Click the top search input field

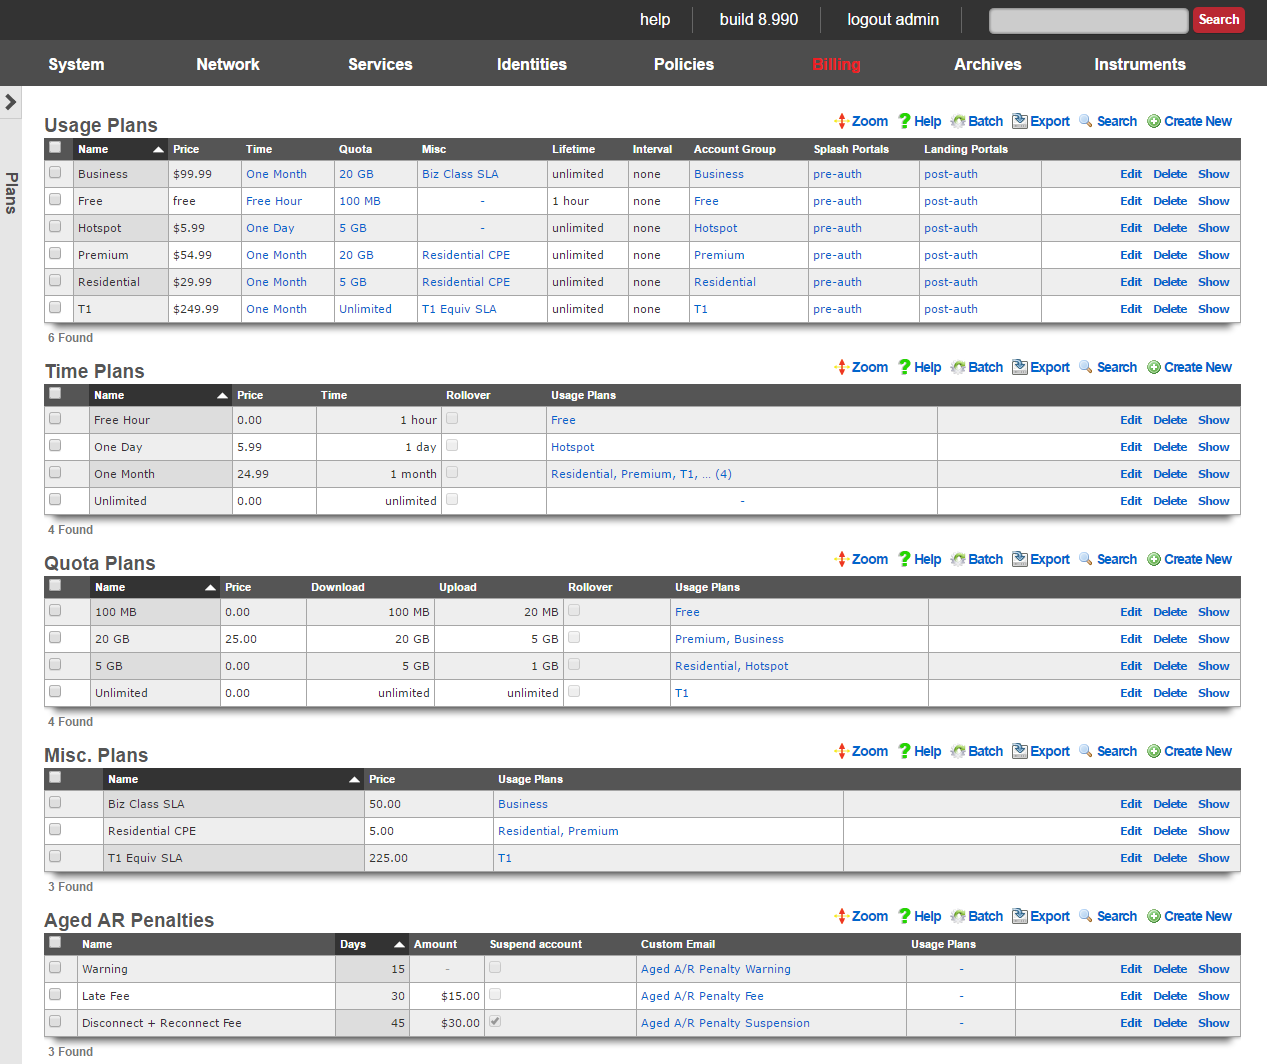[x=1088, y=20]
